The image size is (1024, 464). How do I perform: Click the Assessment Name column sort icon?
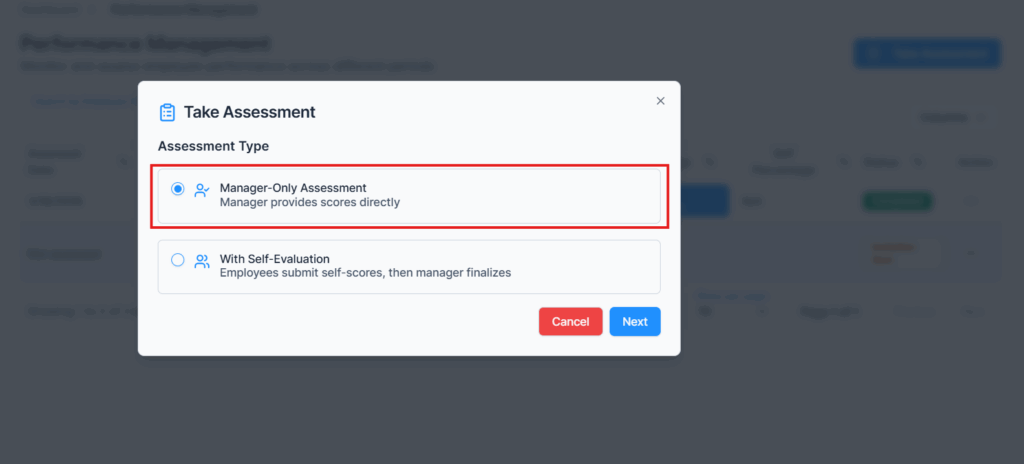click(125, 161)
